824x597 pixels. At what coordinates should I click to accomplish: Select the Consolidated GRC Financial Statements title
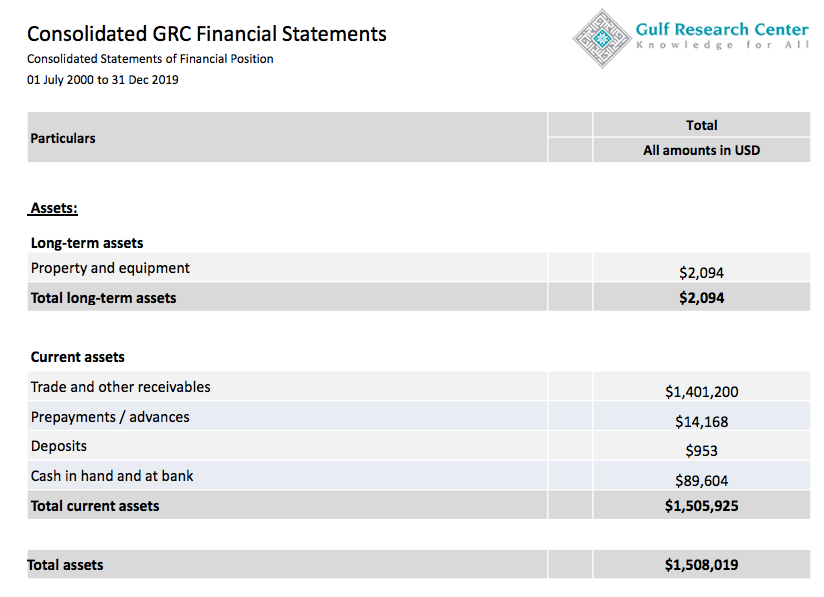click(x=207, y=34)
